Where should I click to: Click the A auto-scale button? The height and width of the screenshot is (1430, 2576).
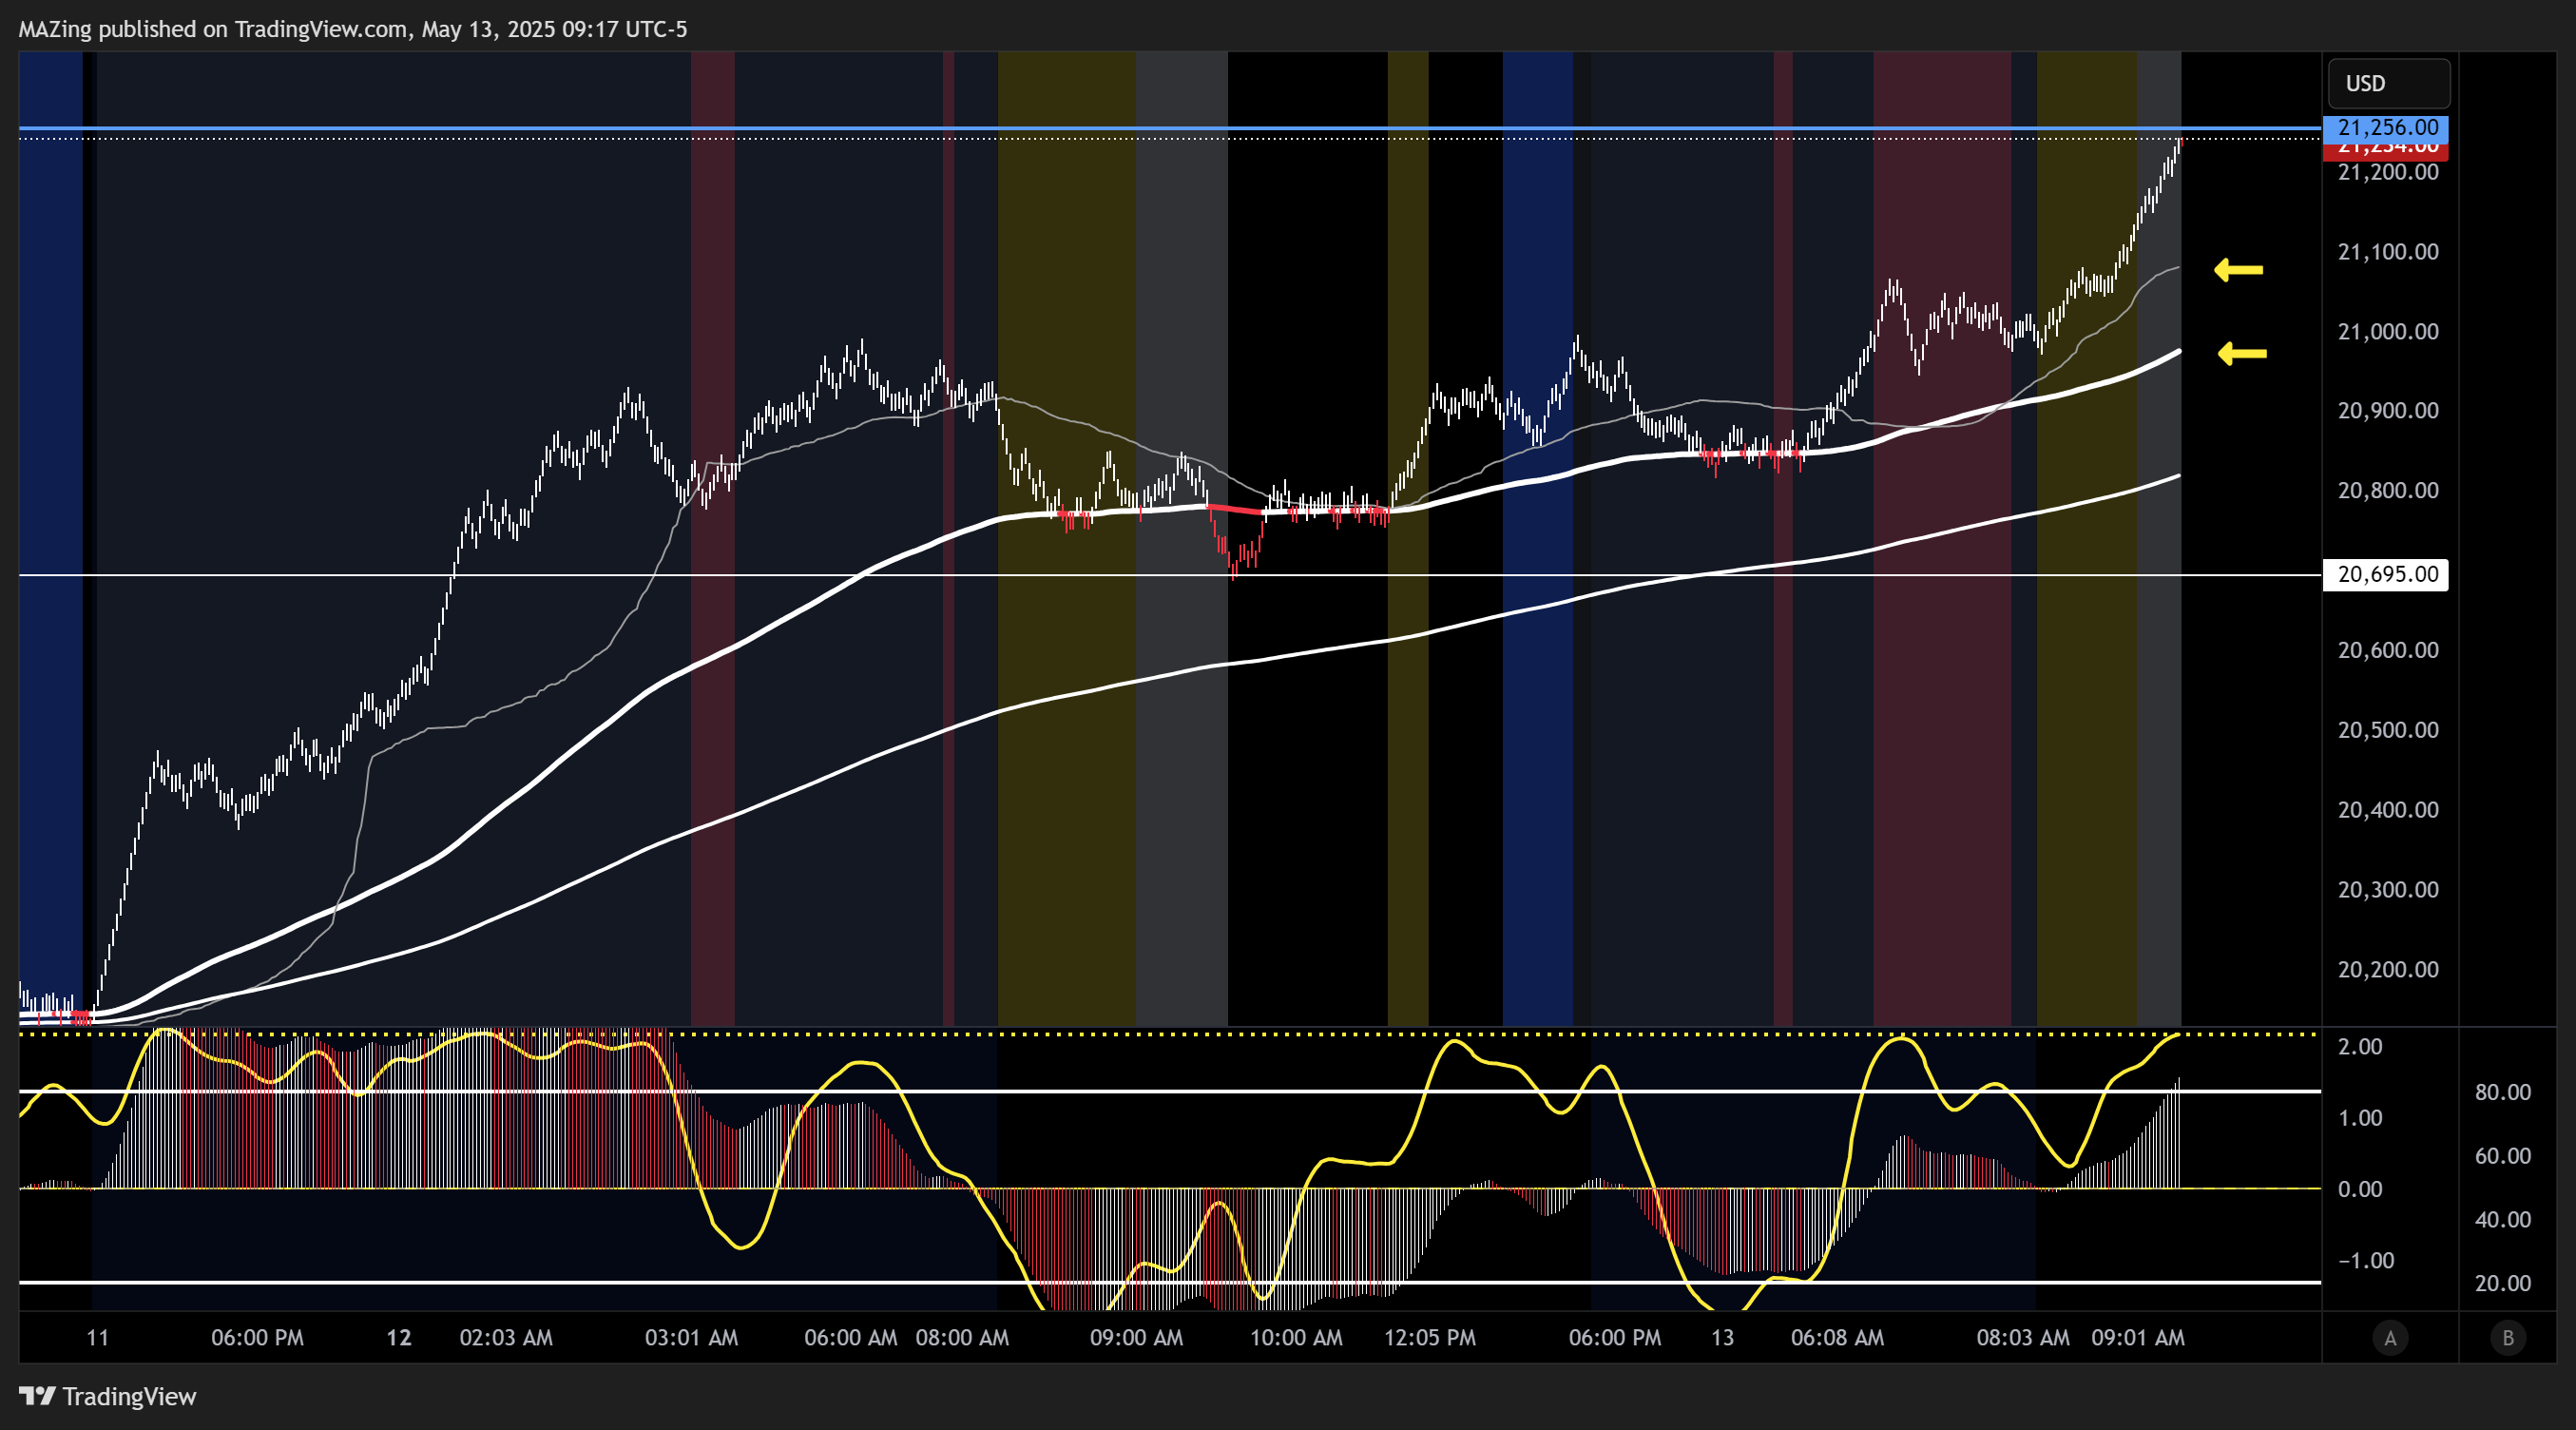2390,1337
